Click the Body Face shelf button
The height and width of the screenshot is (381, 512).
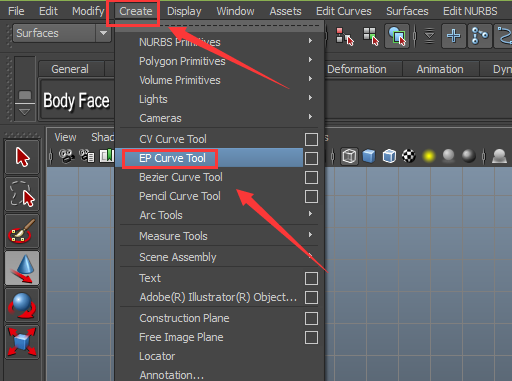coord(76,100)
